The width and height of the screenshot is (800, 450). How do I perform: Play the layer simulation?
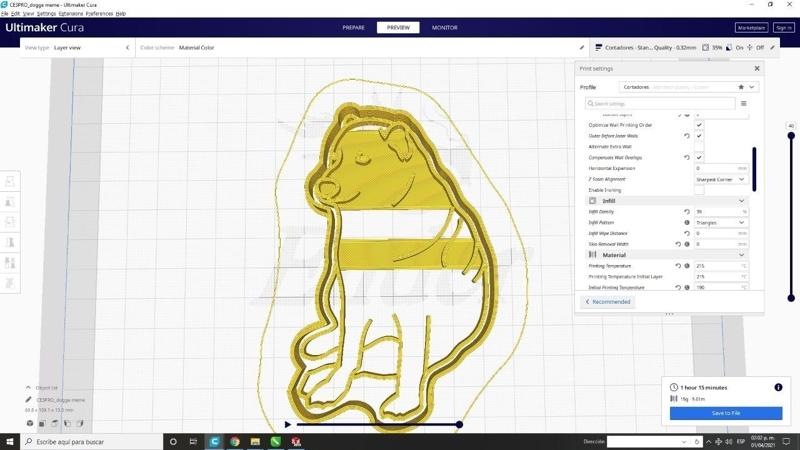click(x=288, y=424)
